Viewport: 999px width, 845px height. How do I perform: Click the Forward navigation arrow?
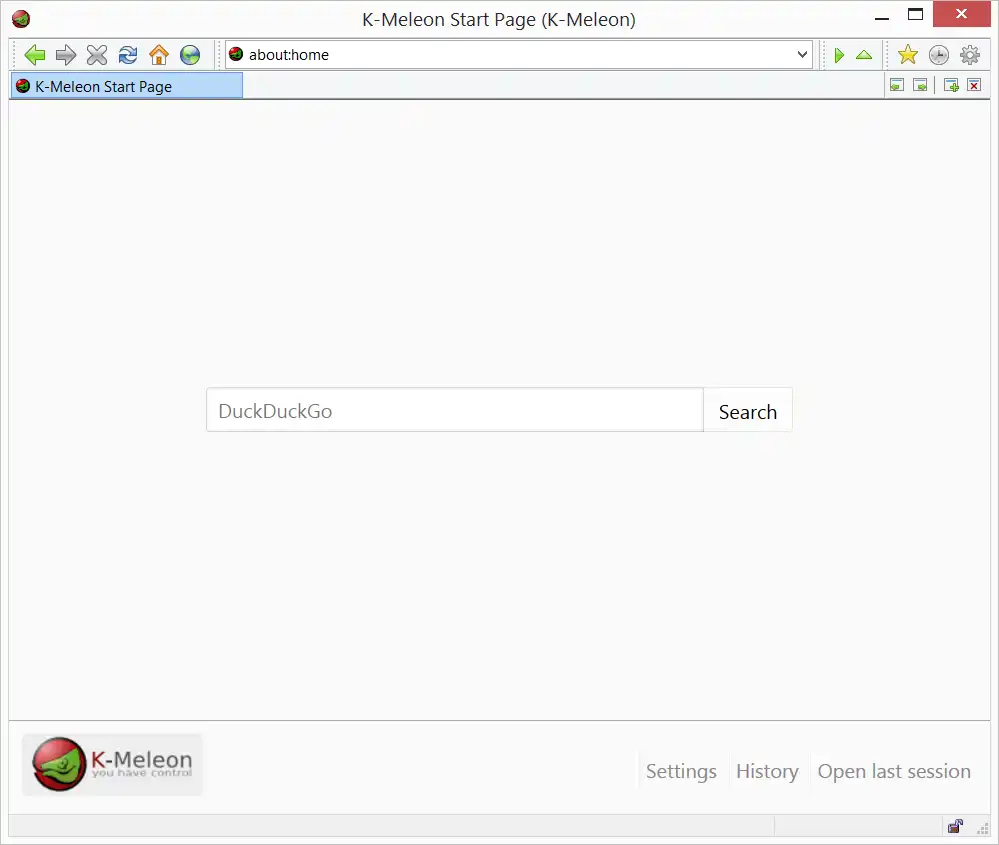[x=66, y=55]
